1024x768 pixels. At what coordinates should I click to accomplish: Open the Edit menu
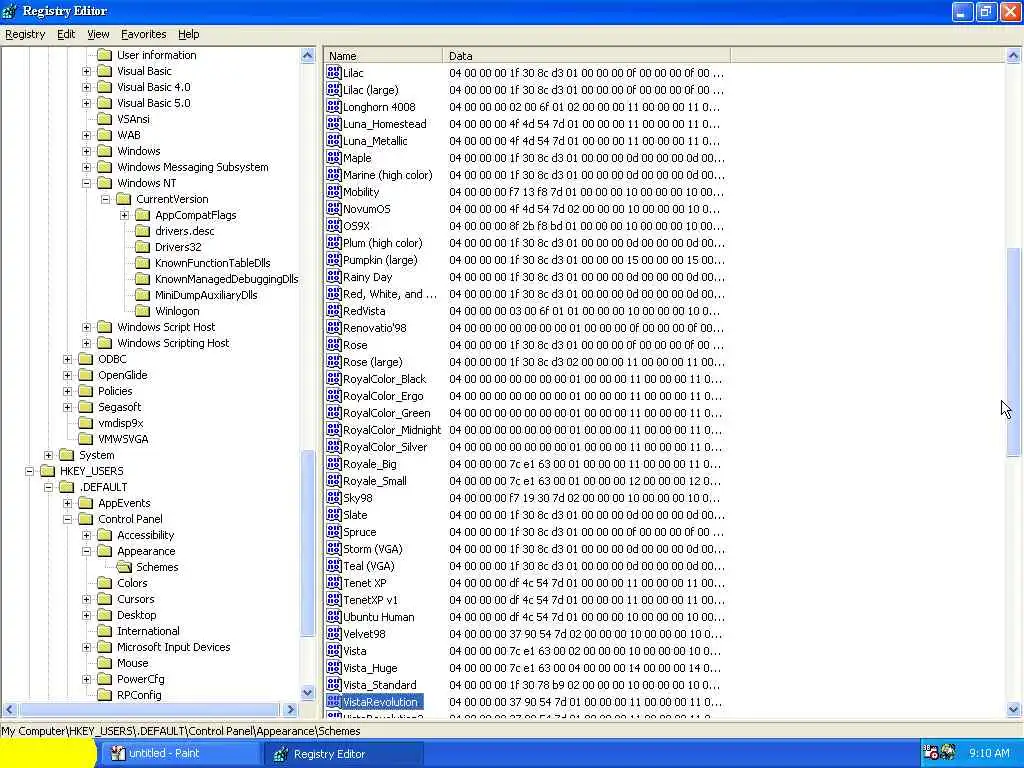point(66,34)
